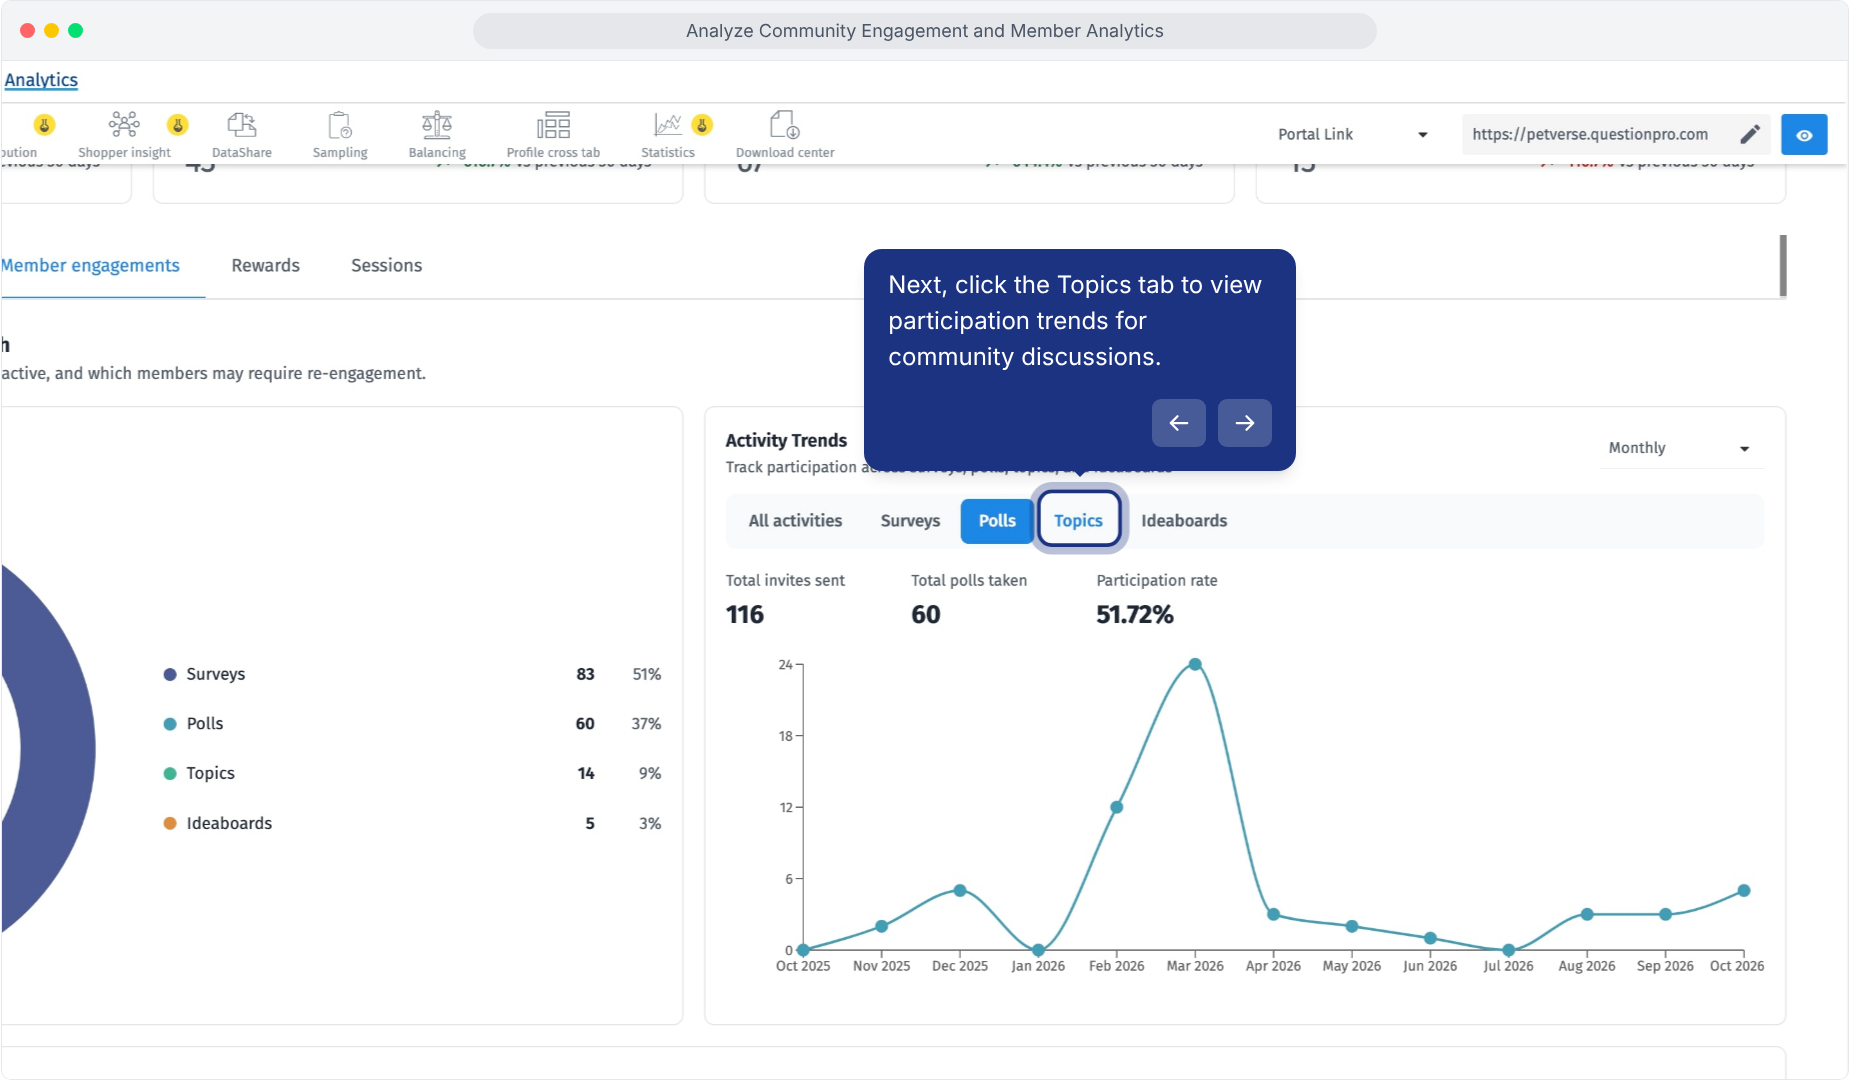Click the Surveys legend color dot
The image size is (1850, 1080).
[170, 675]
